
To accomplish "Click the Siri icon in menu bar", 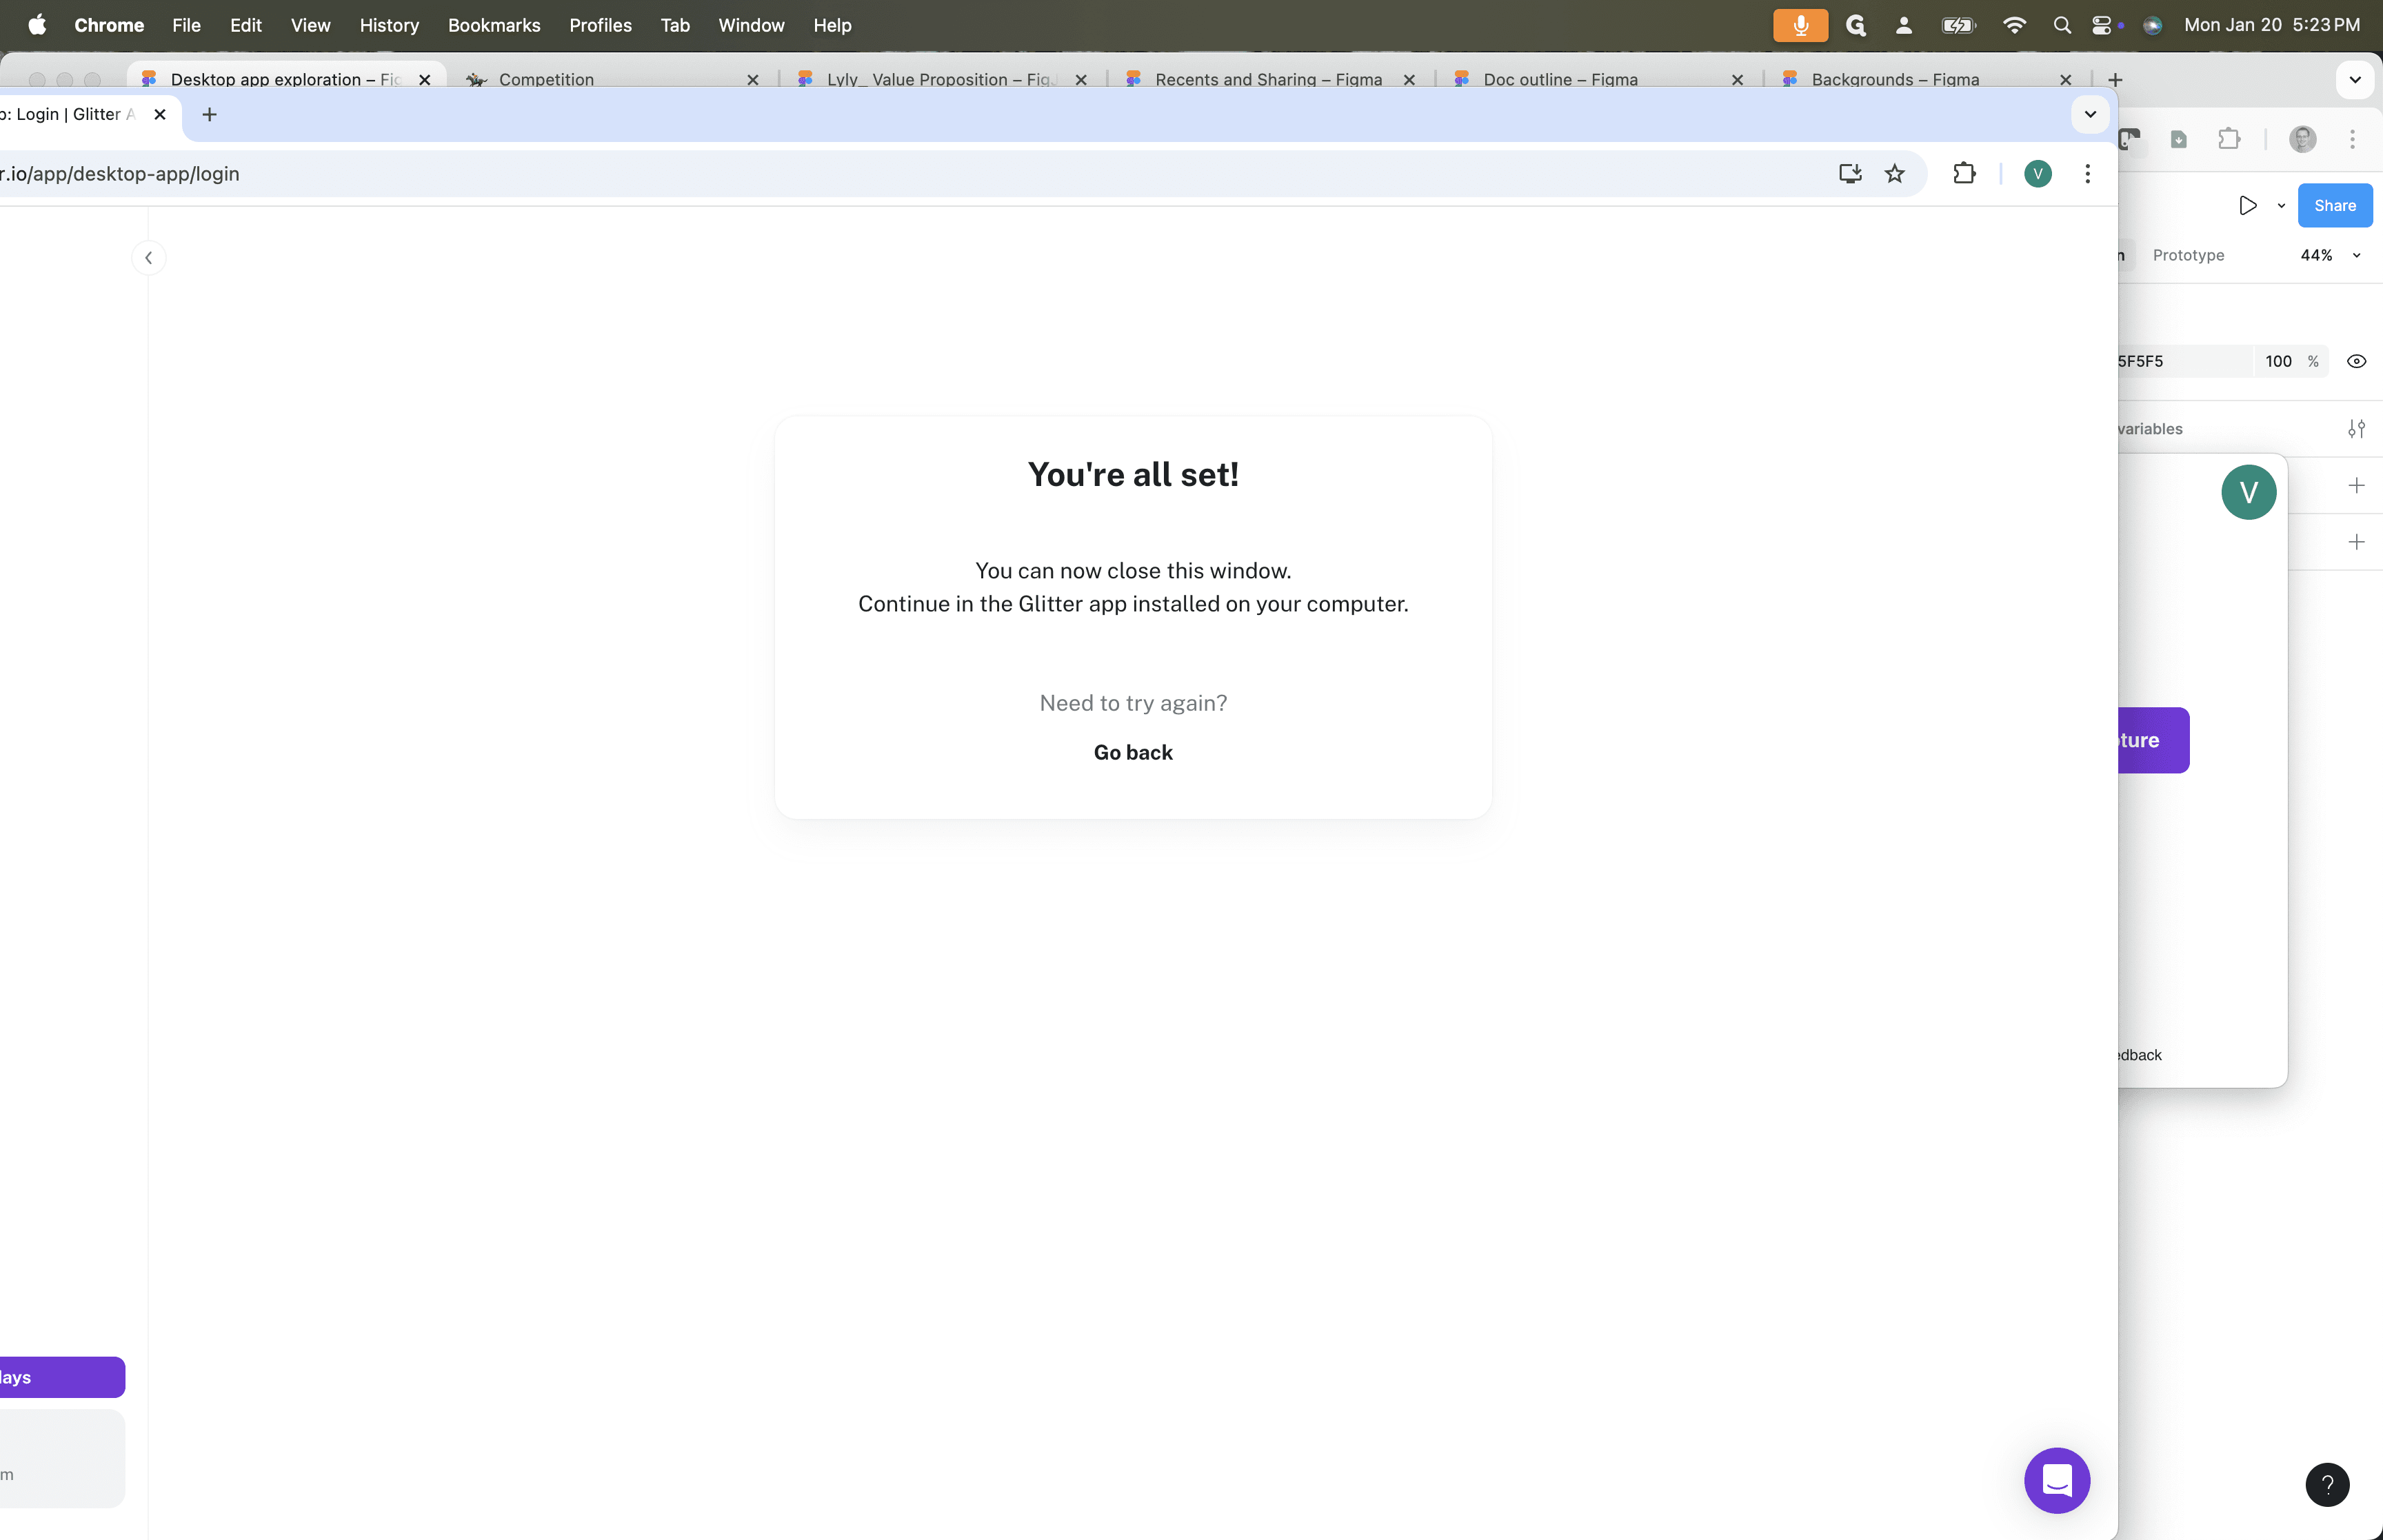I will coord(2152,25).
